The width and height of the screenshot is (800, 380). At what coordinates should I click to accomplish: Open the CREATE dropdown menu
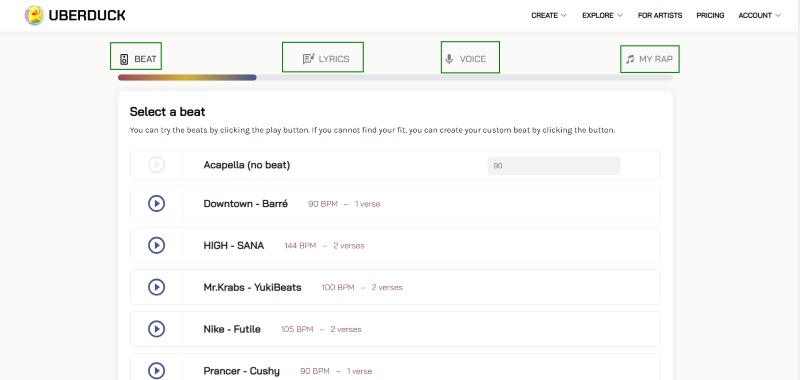549,15
